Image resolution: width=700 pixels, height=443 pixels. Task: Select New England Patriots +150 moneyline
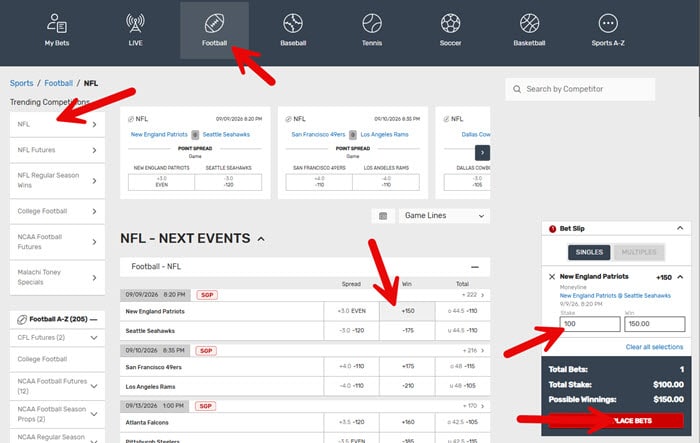407,311
